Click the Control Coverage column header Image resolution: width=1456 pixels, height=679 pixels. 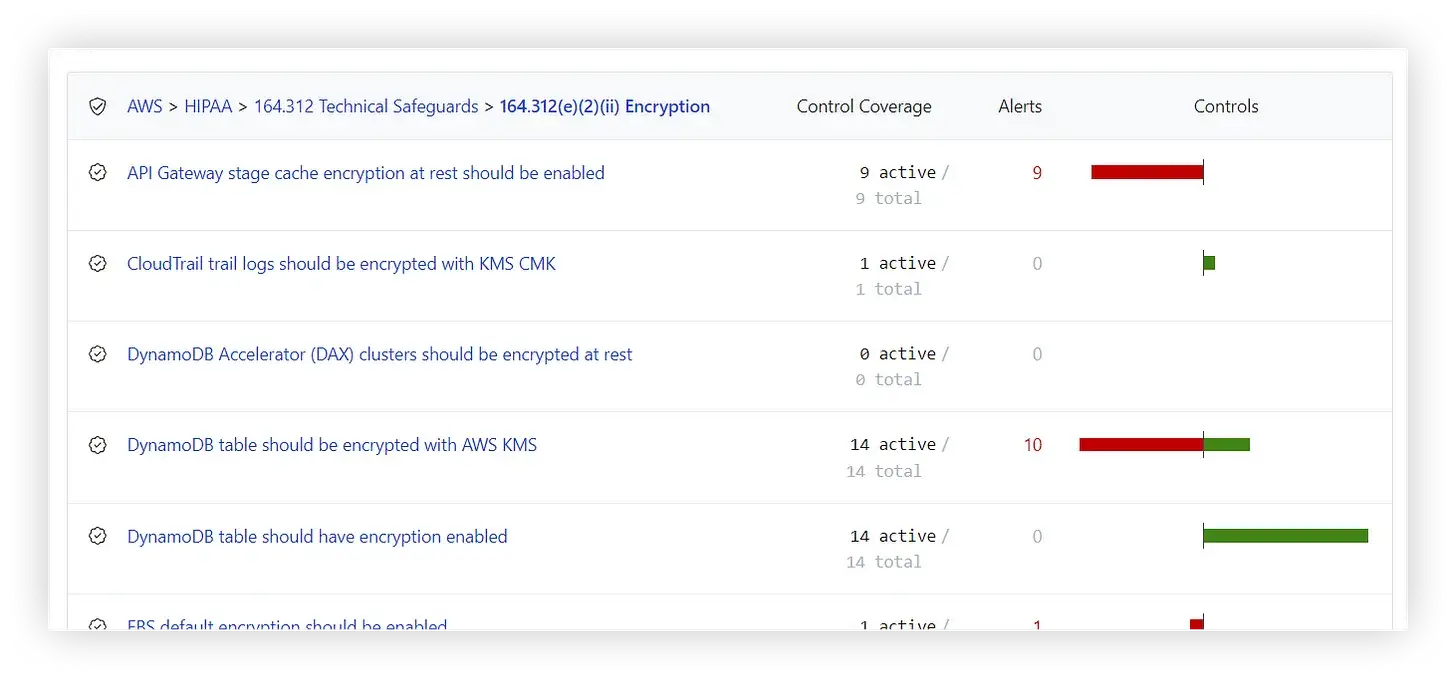tap(864, 106)
